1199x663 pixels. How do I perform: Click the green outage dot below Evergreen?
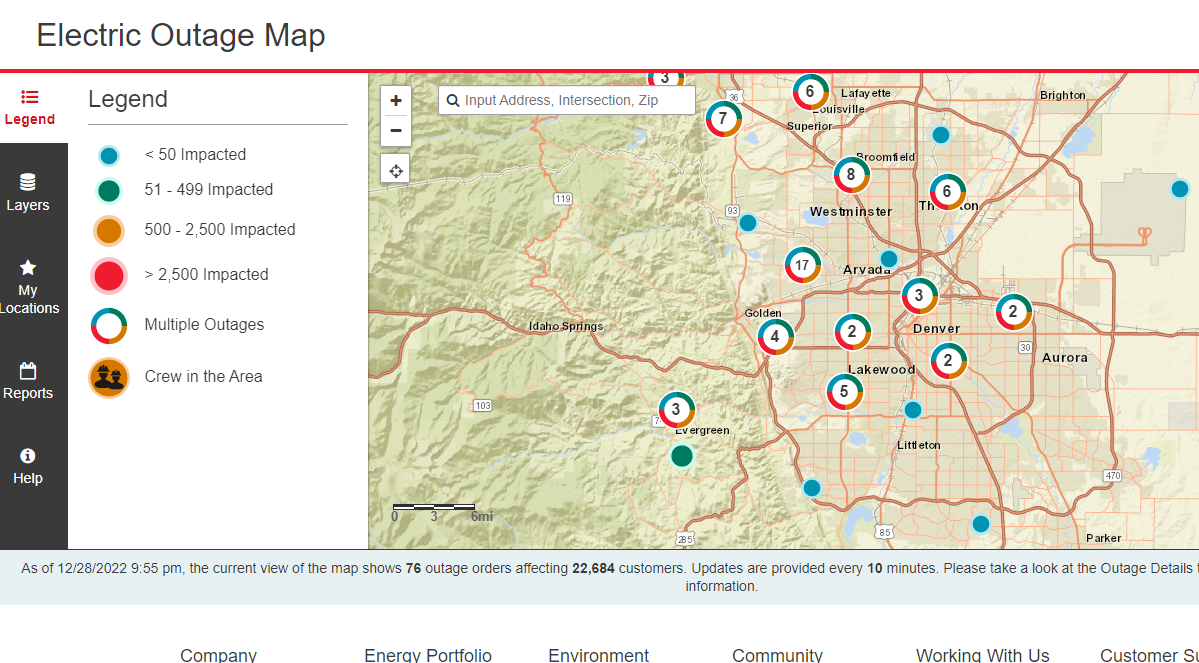682,455
